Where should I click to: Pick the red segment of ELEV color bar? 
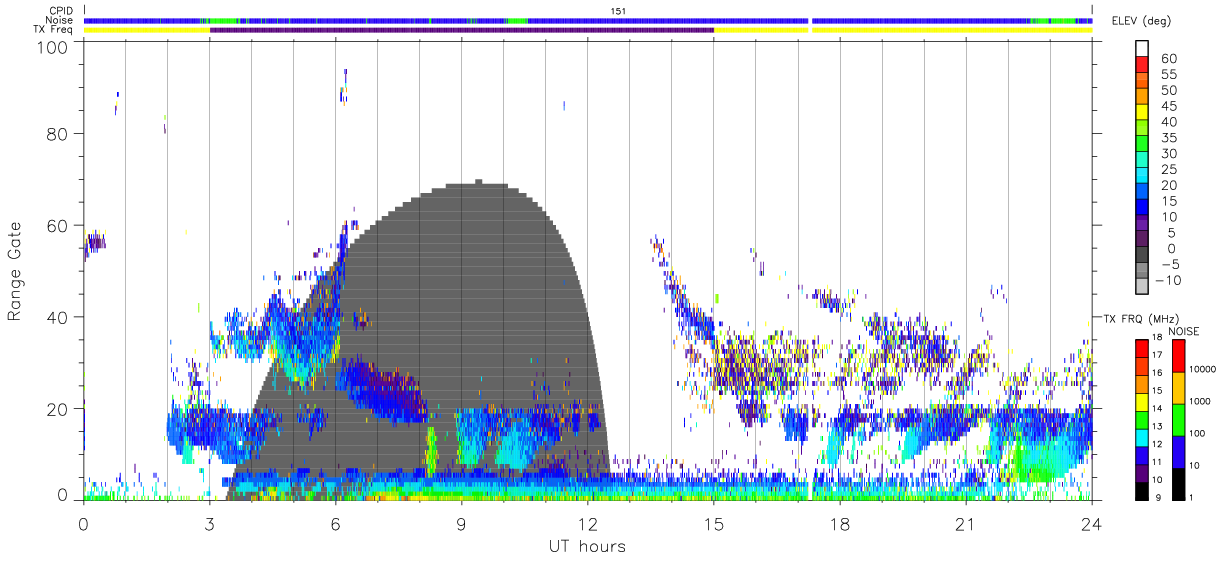(x=1141, y=65)
